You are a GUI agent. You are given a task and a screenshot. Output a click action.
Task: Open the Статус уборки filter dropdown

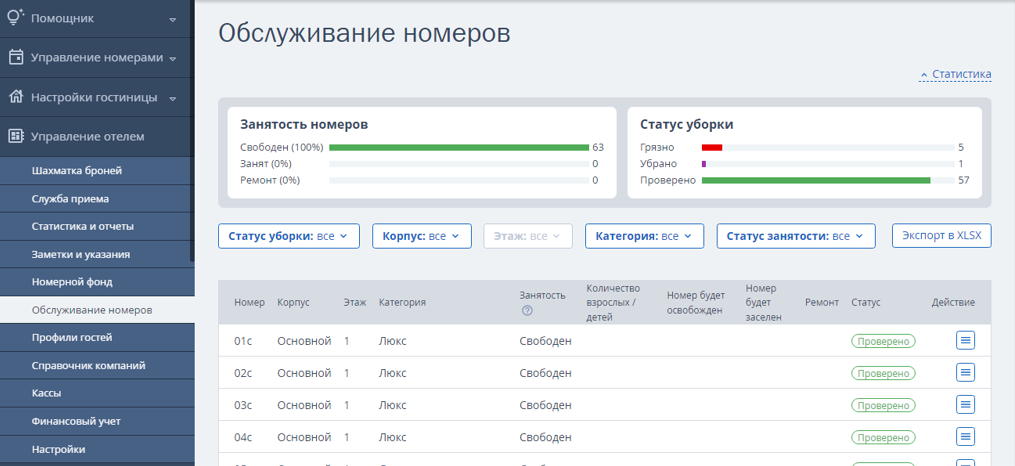289,236
